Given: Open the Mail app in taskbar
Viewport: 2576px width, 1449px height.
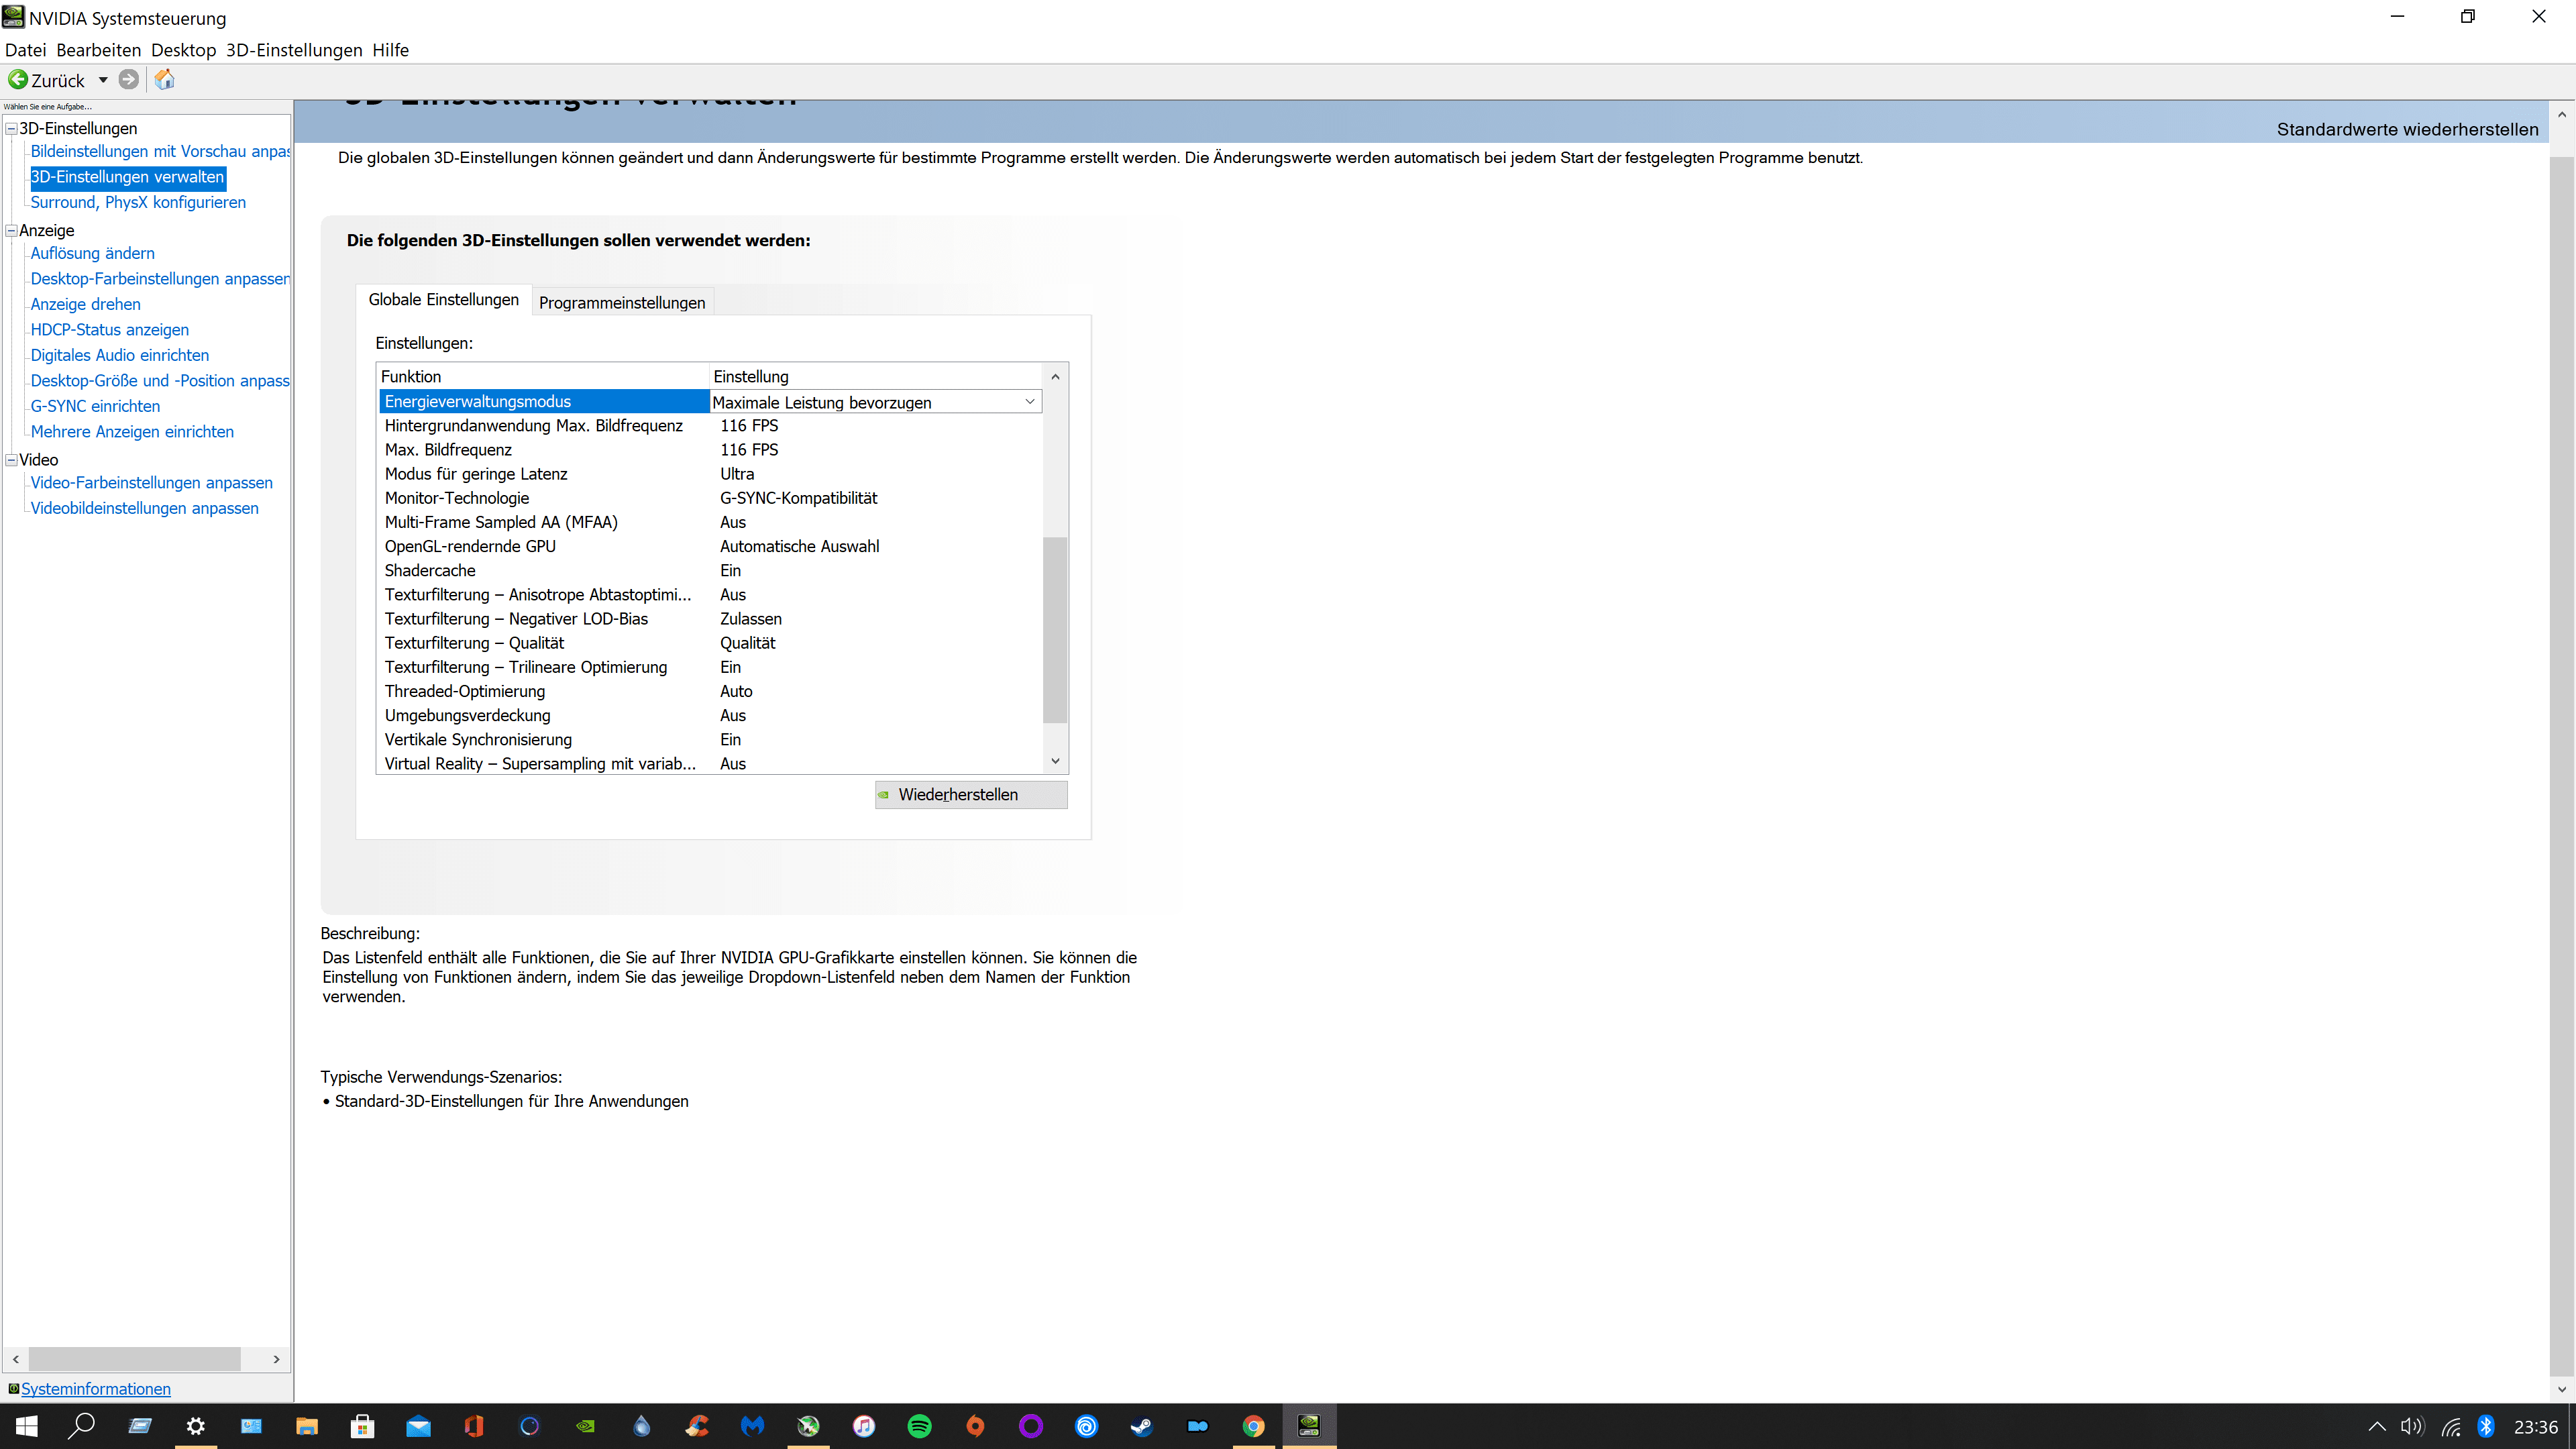Looking at the screenshot, I should tap(418, 1427).
